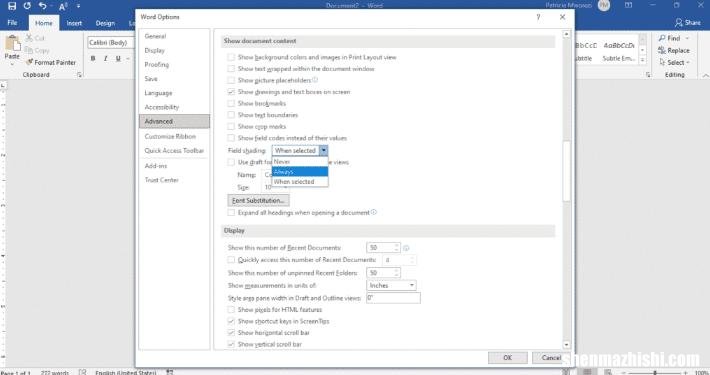710x375 pixels.
Task: Check Show background colors and images
Action: click(231, 57)
